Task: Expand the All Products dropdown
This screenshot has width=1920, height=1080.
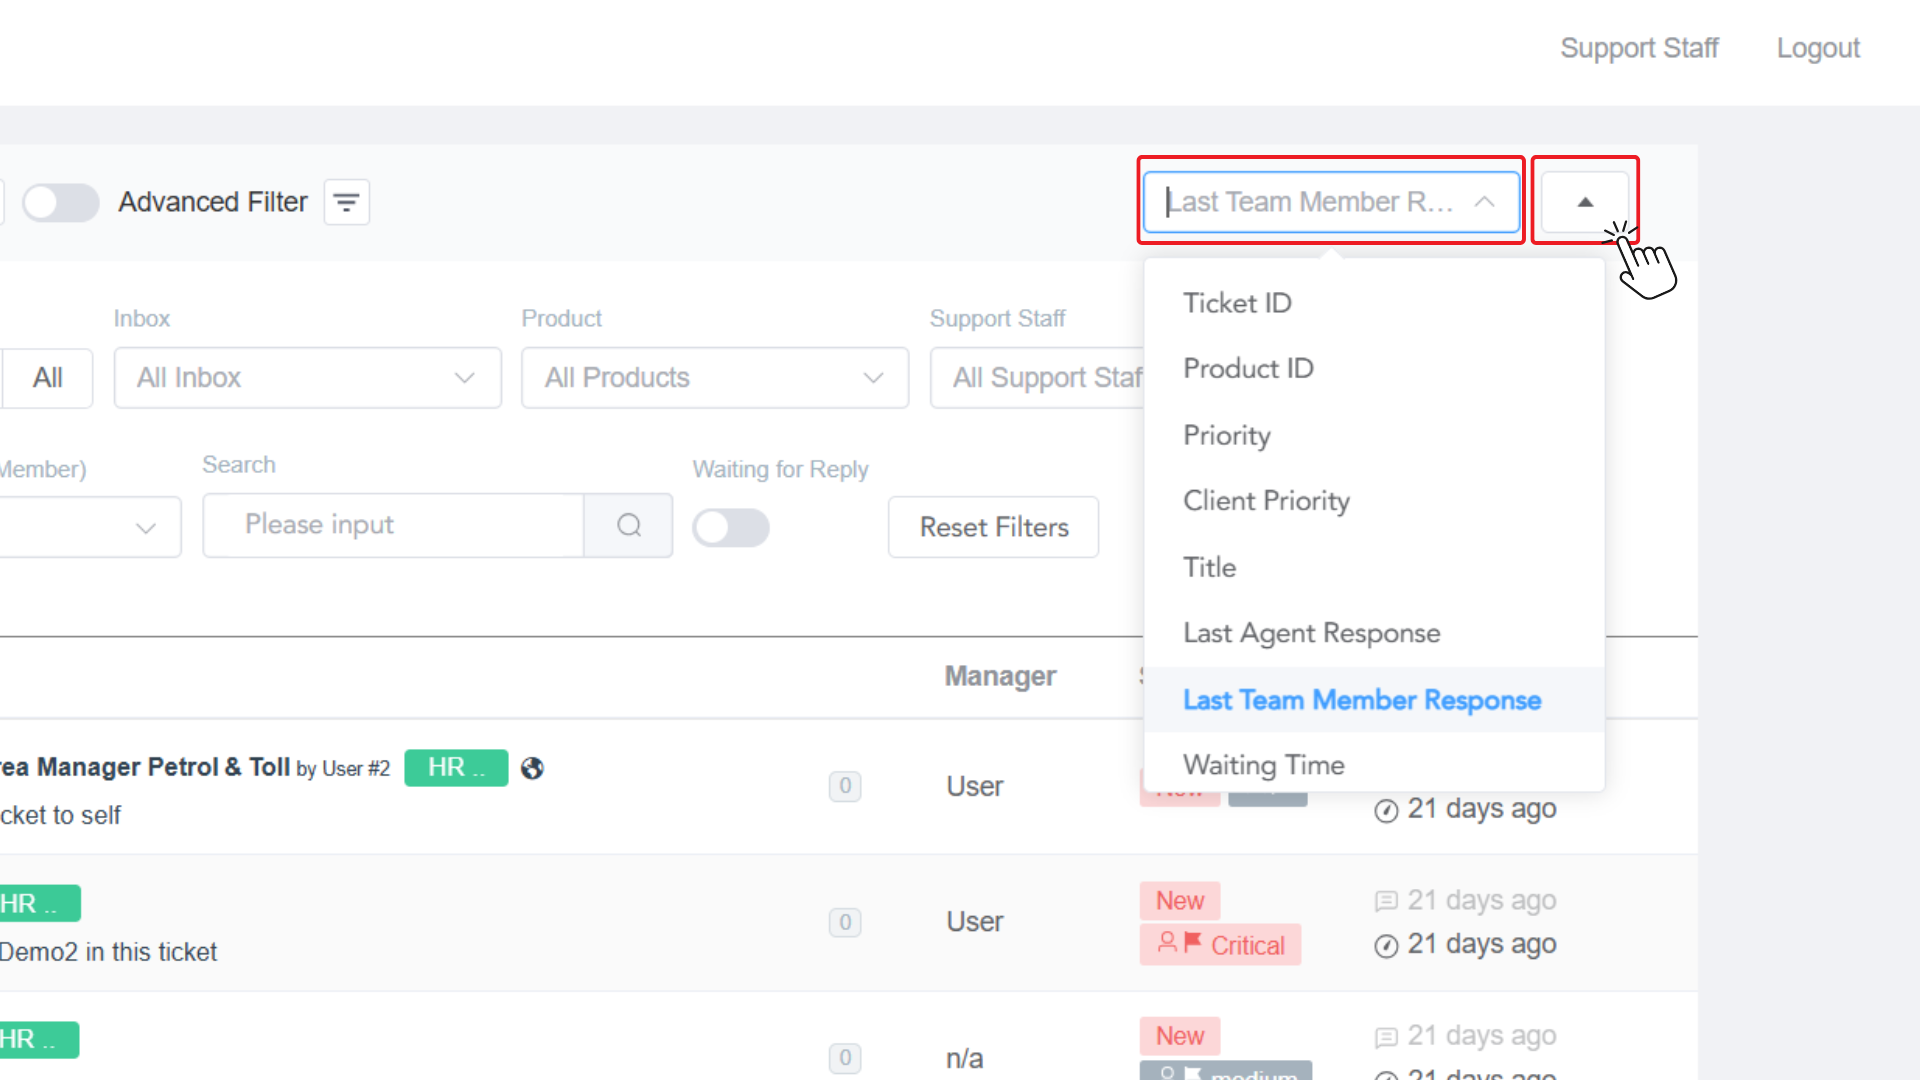Action: click(x=714, y=378)
